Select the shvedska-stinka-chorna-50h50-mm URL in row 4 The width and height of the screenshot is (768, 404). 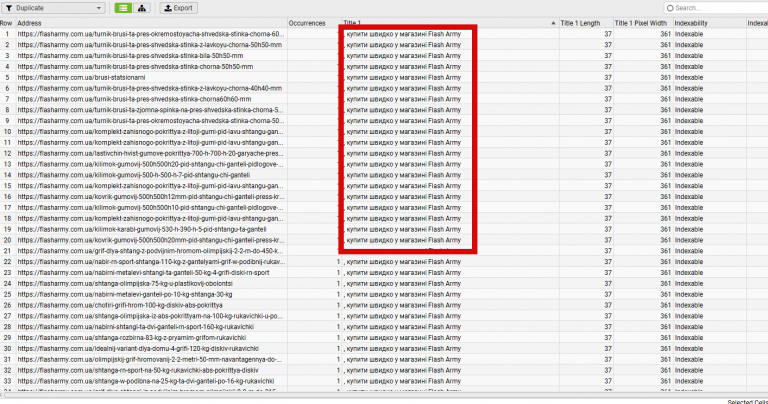tap(135, 67)
